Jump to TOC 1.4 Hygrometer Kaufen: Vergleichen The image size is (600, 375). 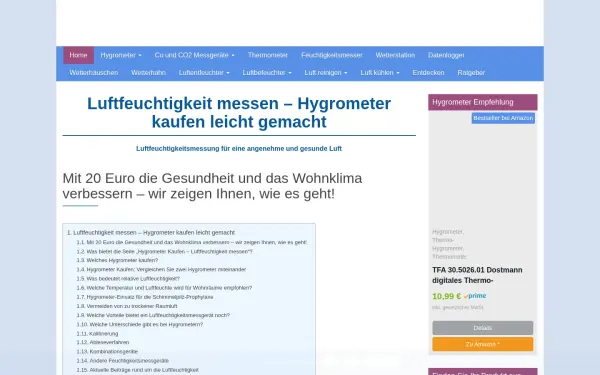point(161,269)
